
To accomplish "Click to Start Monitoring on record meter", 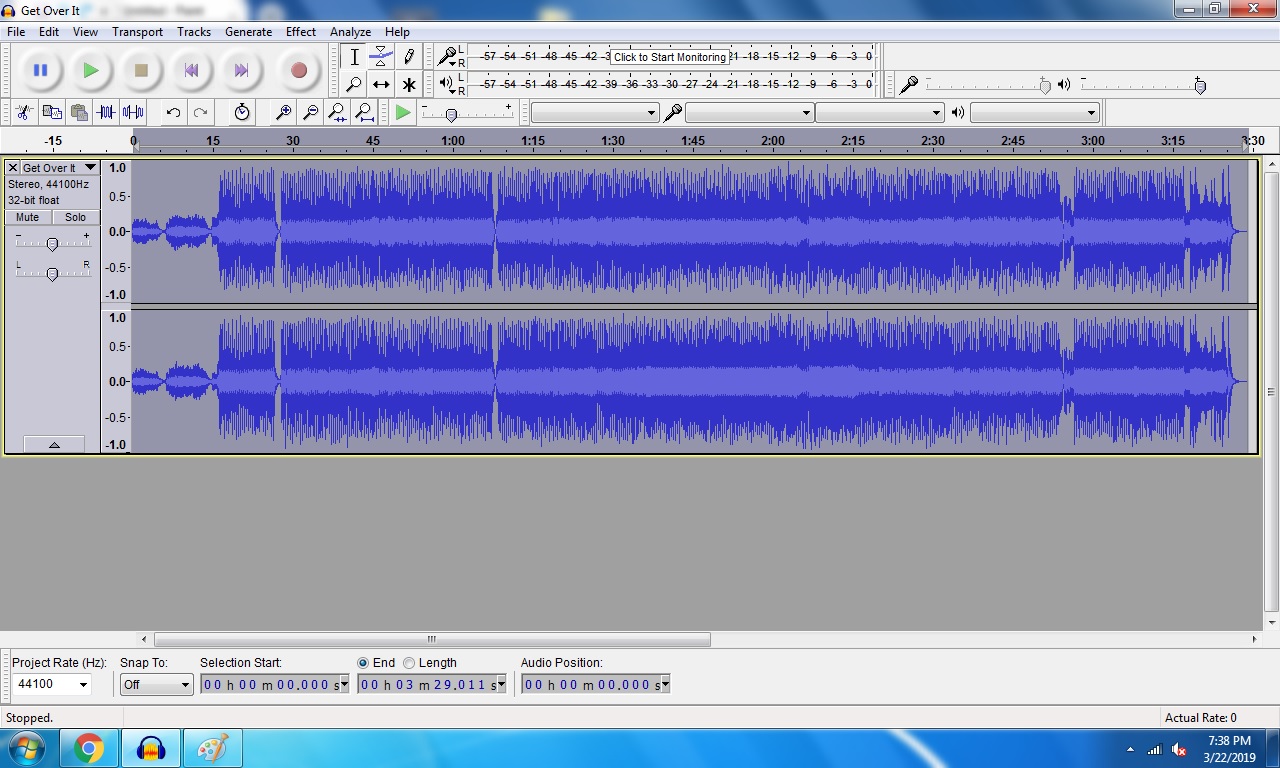I will [x=670, y=57].
